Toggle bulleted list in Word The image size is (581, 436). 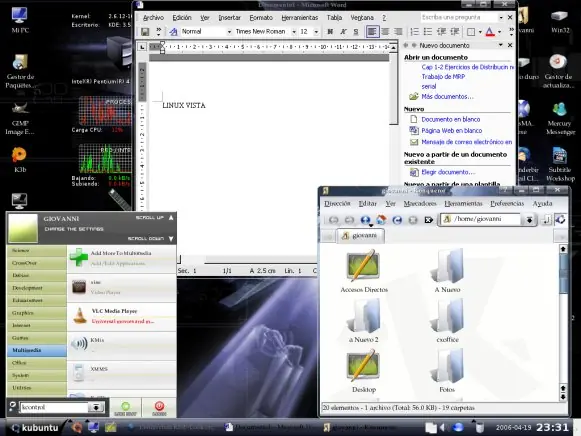(428, 32)
